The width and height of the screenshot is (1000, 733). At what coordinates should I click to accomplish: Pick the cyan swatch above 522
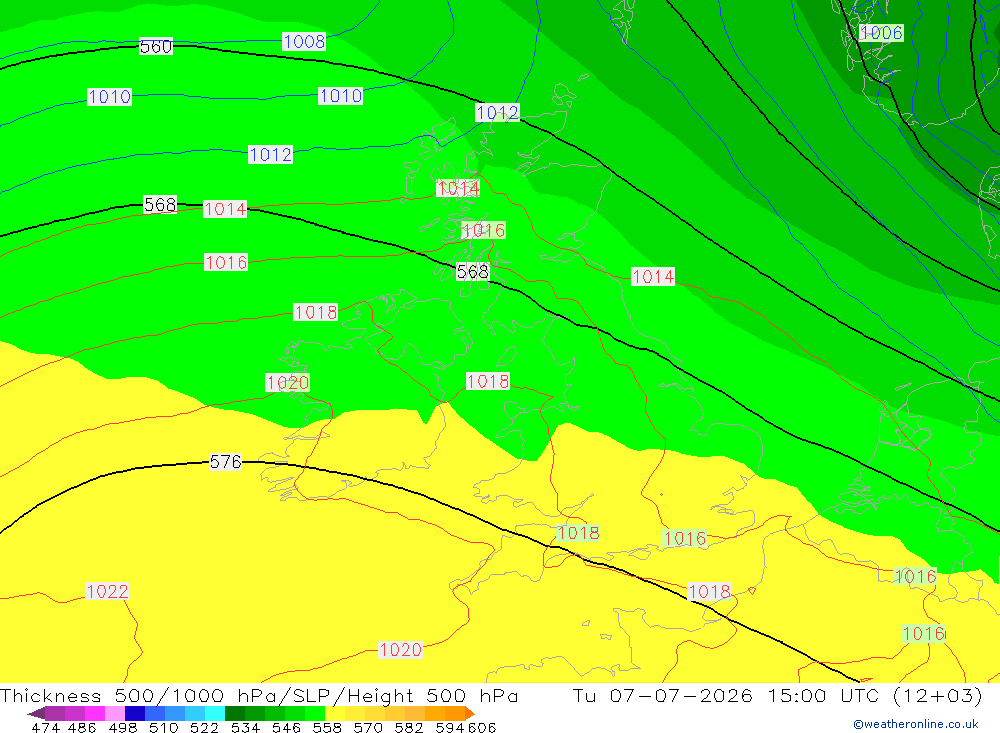(x=215, y=713)
